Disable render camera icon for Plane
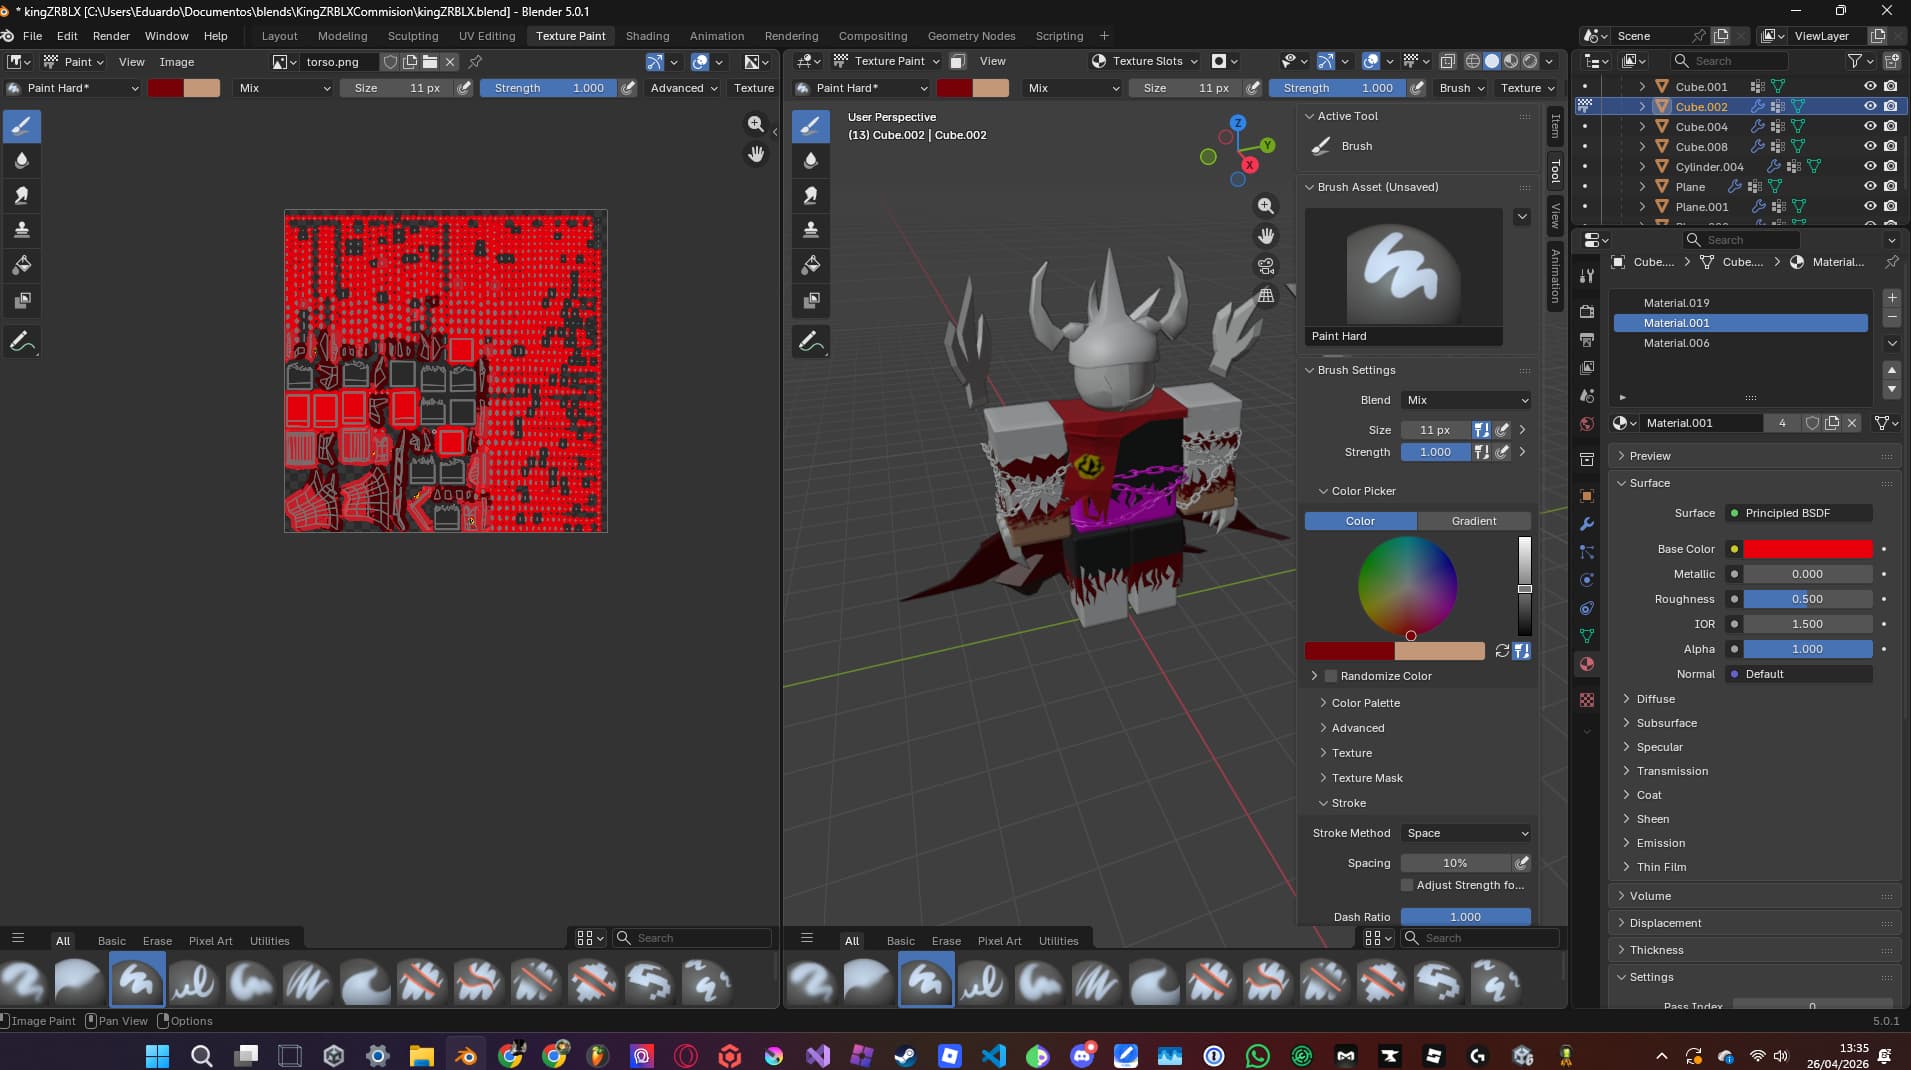The width and height of the screenshot is (1911, 1070). click(1890, 186)
